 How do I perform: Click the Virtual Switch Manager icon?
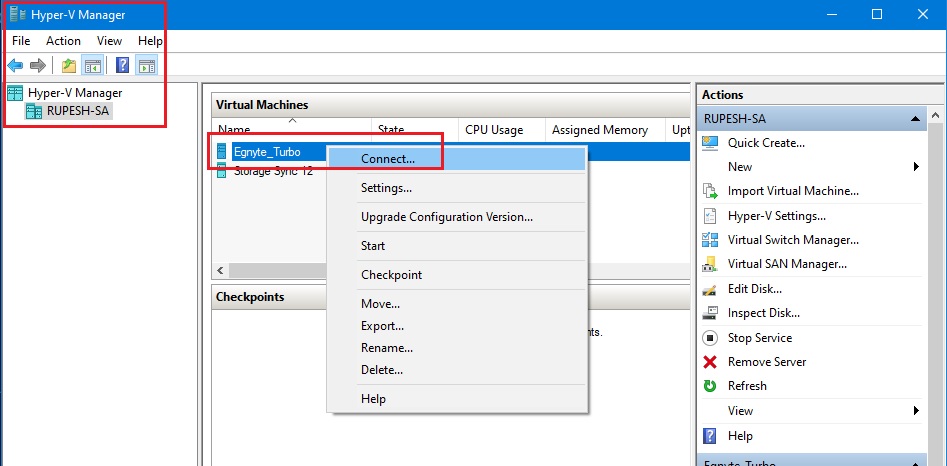coord(710,240)
